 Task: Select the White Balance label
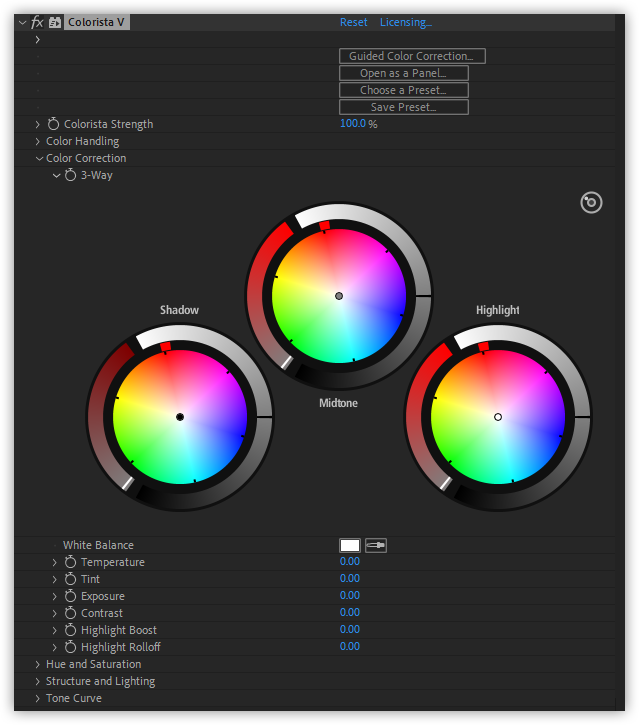98,546
